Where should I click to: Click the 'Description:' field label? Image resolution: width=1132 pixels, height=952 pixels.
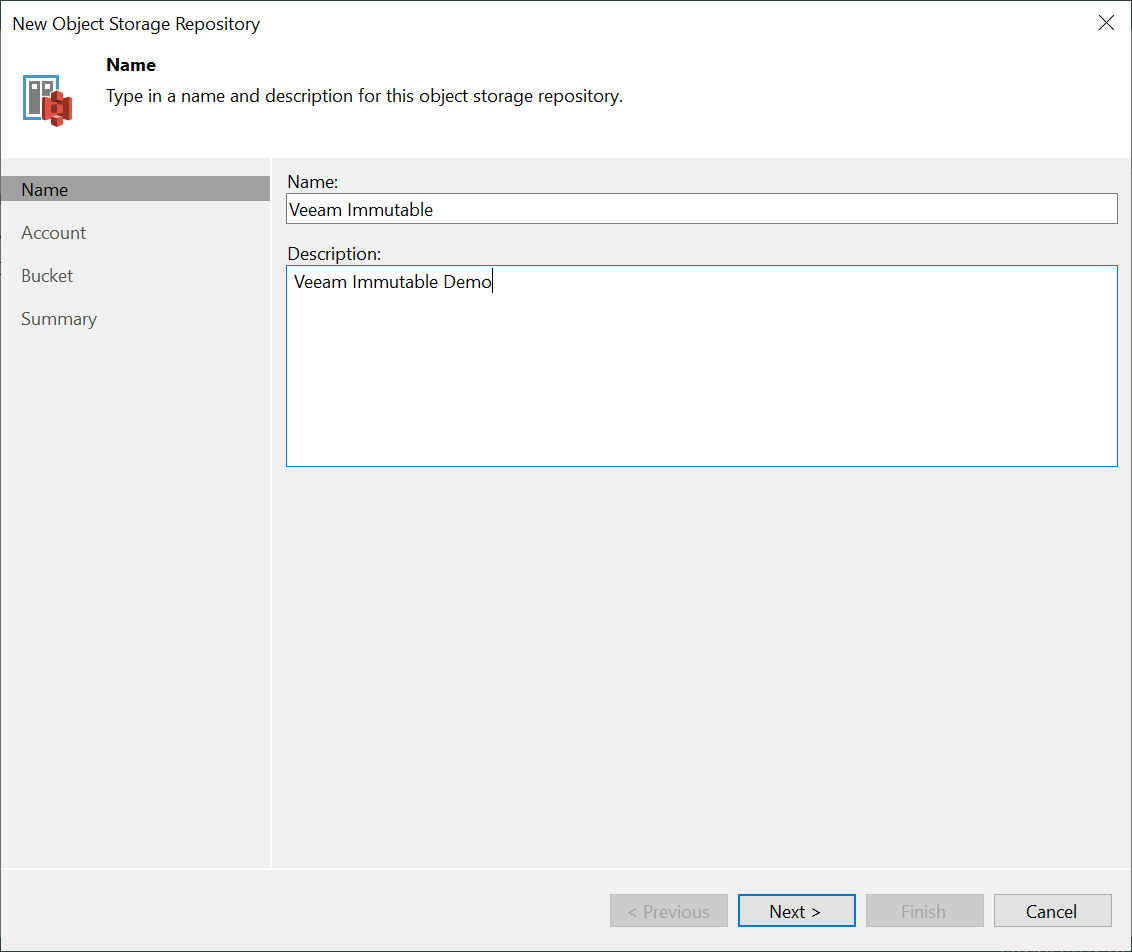tap(334, 254)
